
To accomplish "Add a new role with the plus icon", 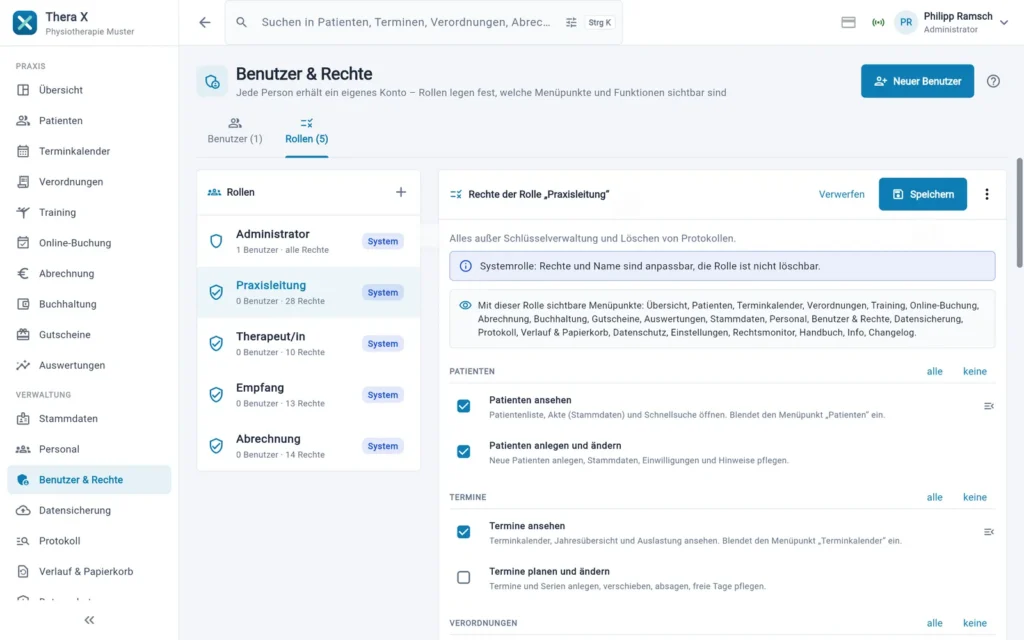I will click(401, 192).
